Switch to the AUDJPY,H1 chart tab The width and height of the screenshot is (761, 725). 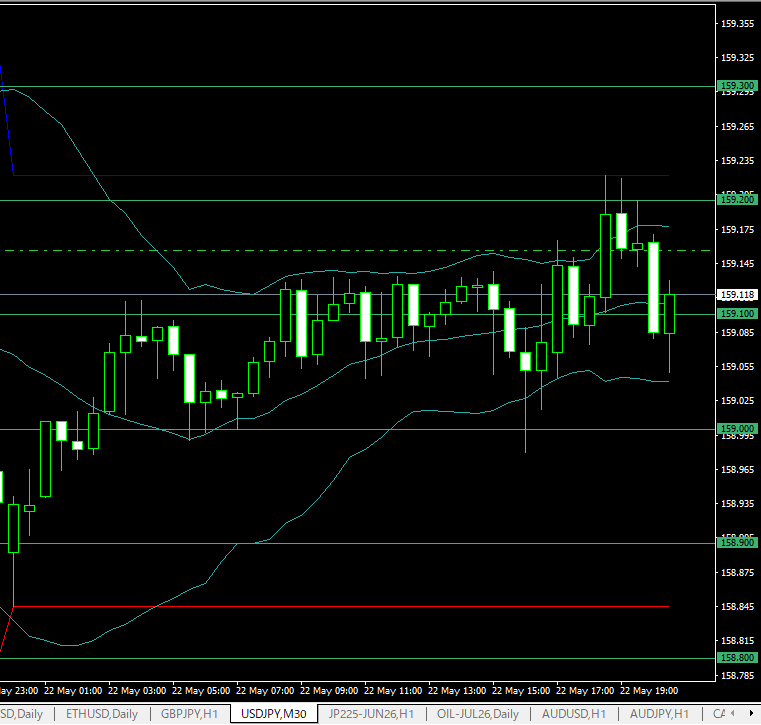[x=659, y=714]
